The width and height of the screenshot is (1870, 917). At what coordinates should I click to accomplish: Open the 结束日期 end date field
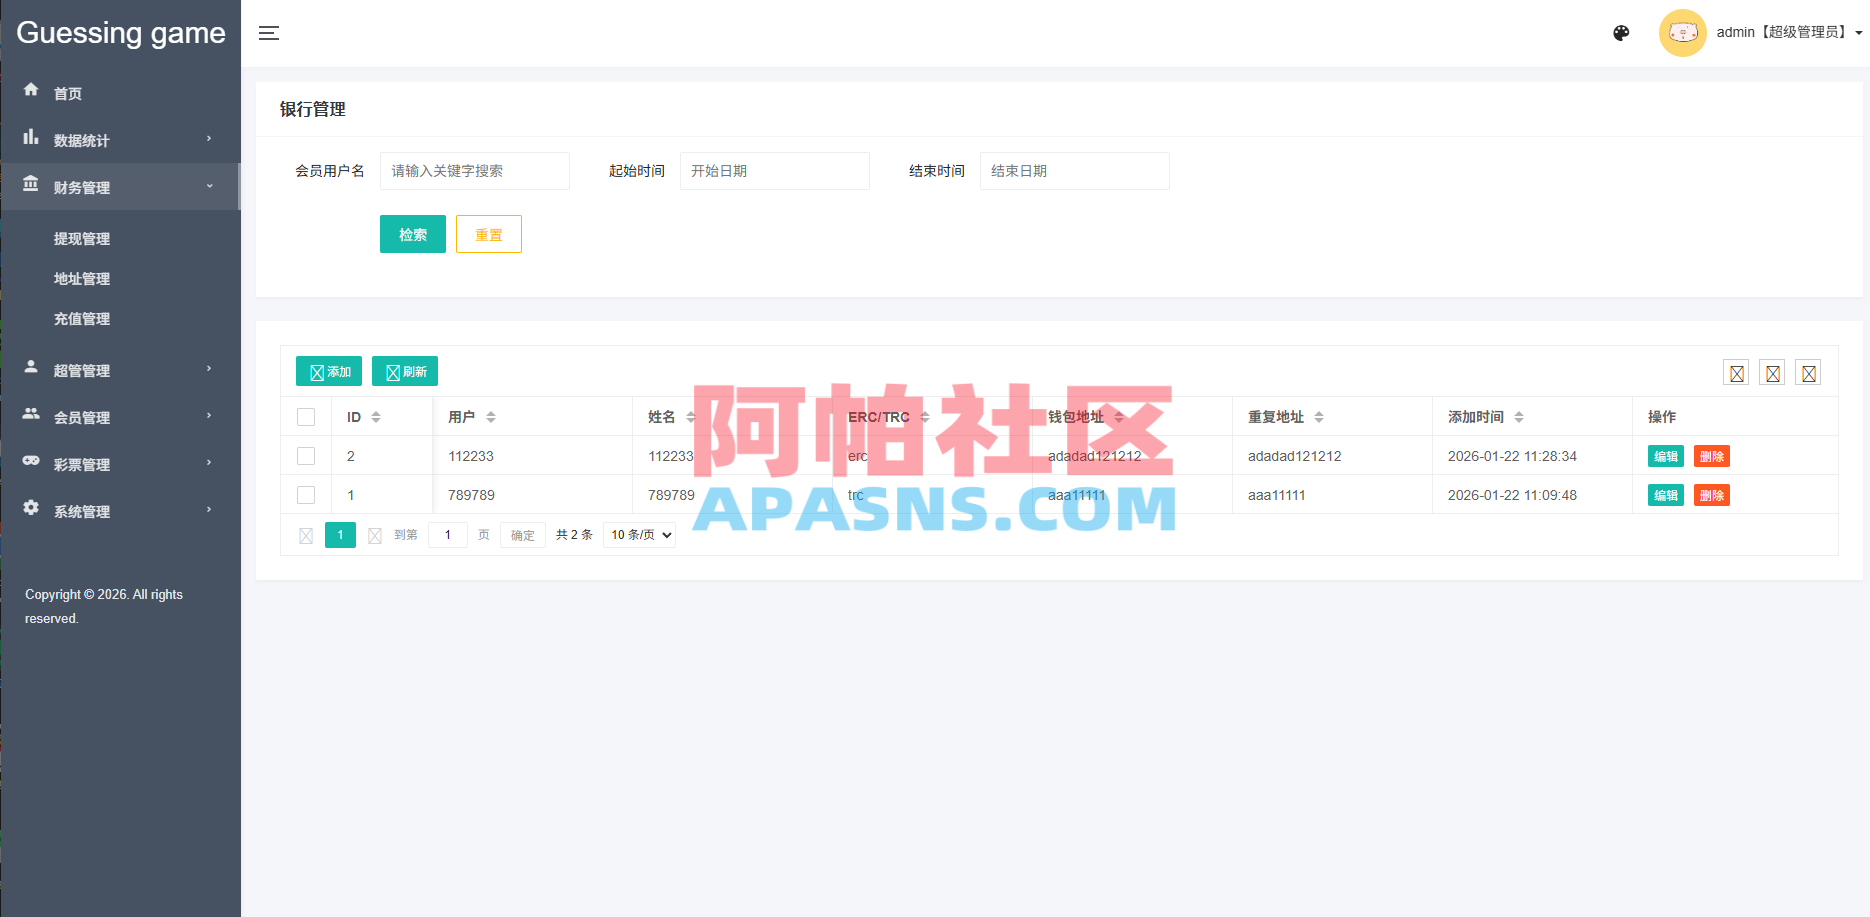tap(1075, 171)
